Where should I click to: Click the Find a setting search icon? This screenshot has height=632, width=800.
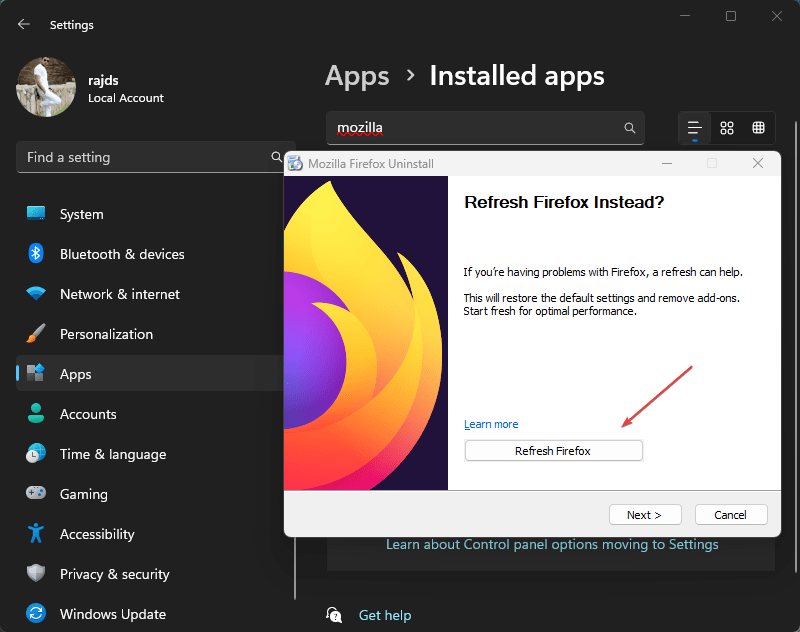click(276, 157)
